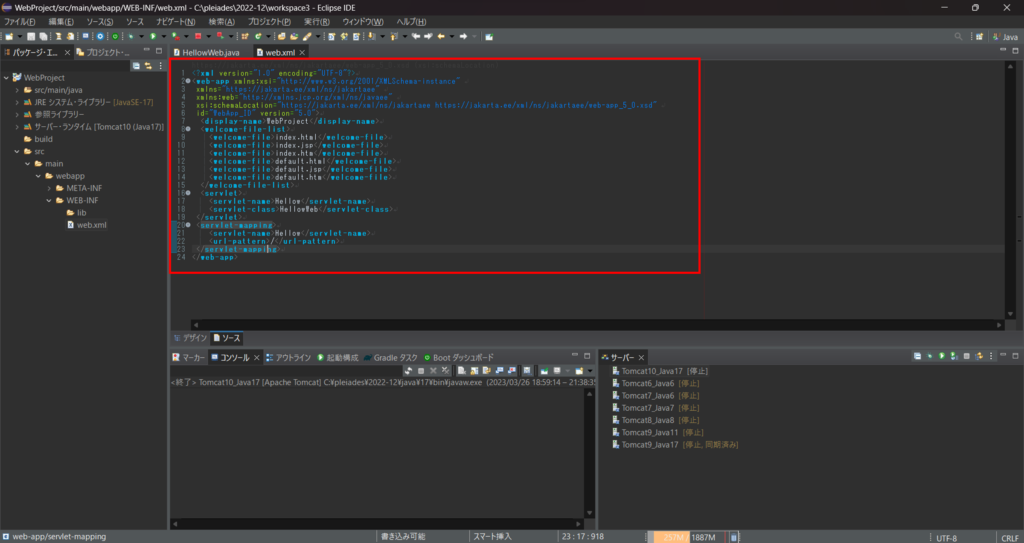Image resolution: width=1024 pixels, height=543 pixels.
Task: Switch to the Java perspective button
Action: click(1003, 37)
